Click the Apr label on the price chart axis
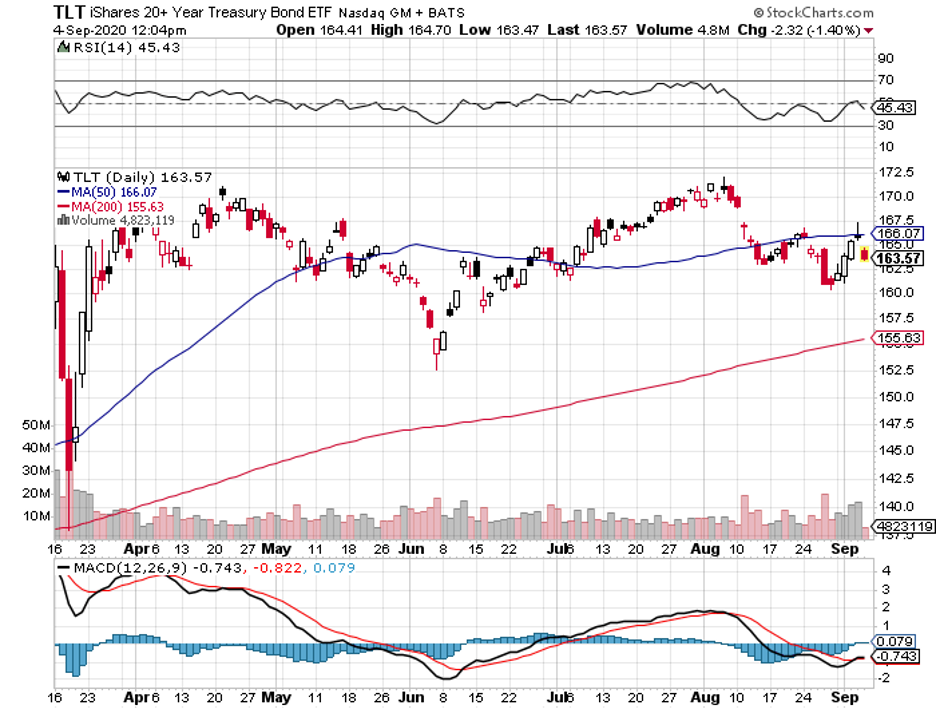This screenshot has height=708, width=936. (136, 549)
